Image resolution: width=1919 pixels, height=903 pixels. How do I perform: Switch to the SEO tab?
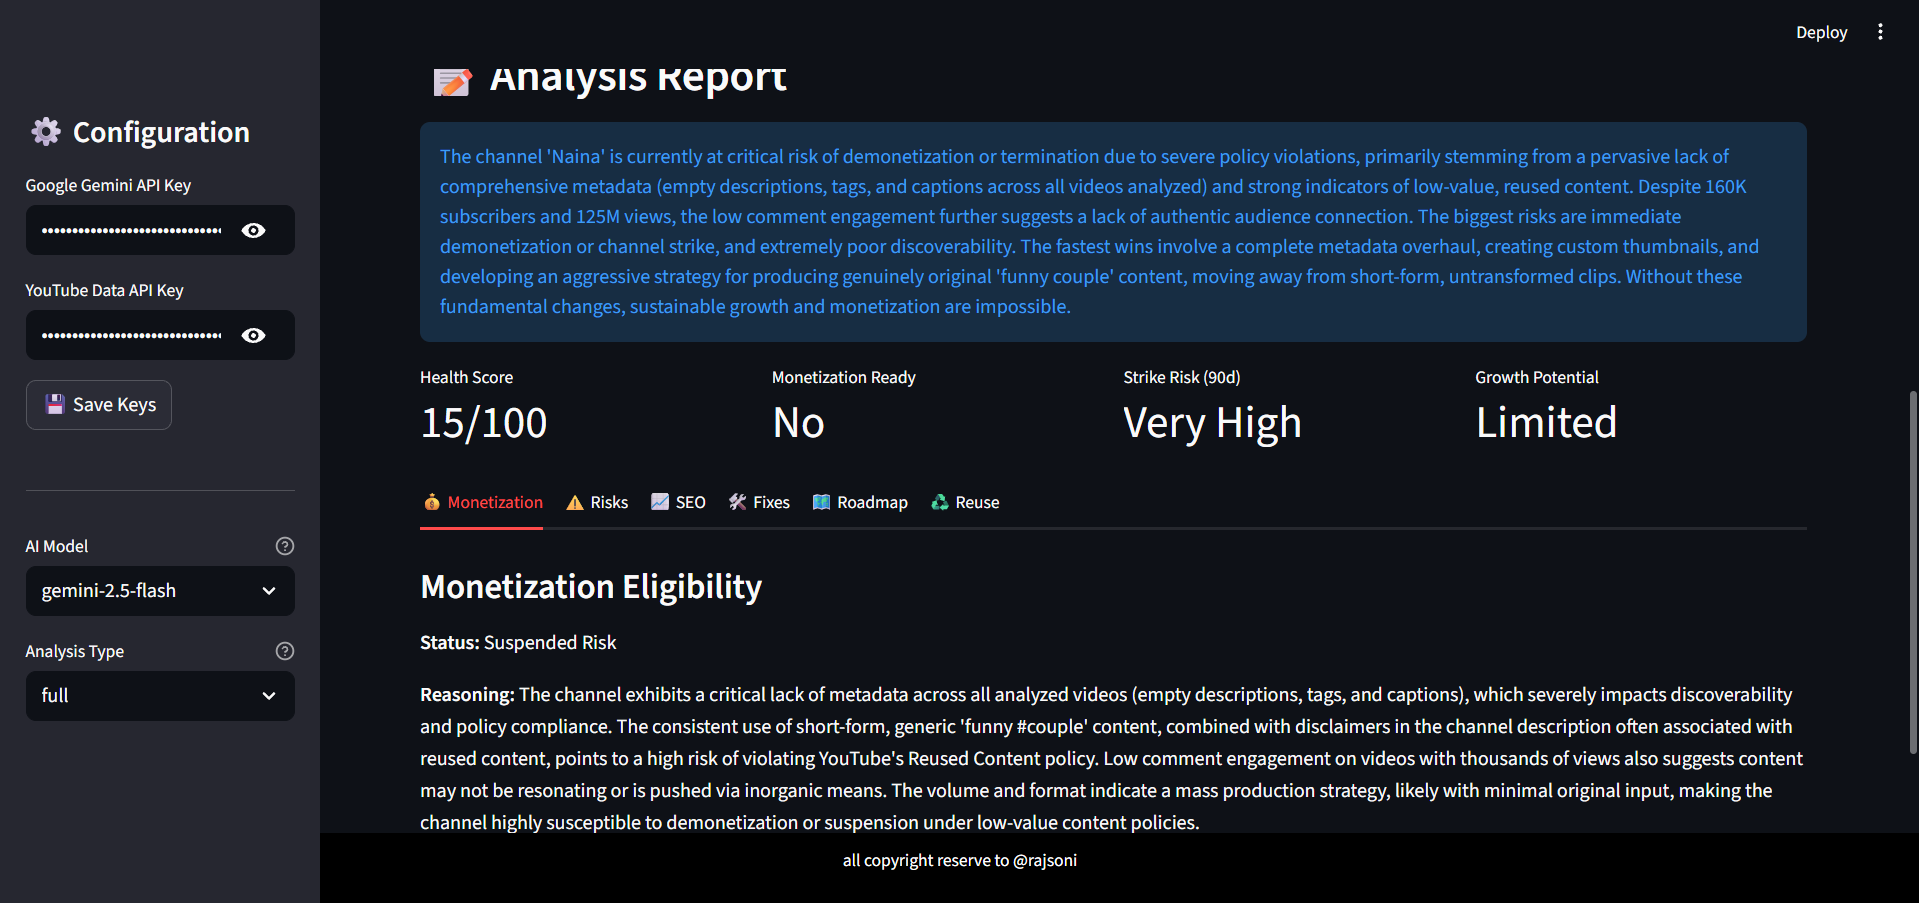click(678, 503)
